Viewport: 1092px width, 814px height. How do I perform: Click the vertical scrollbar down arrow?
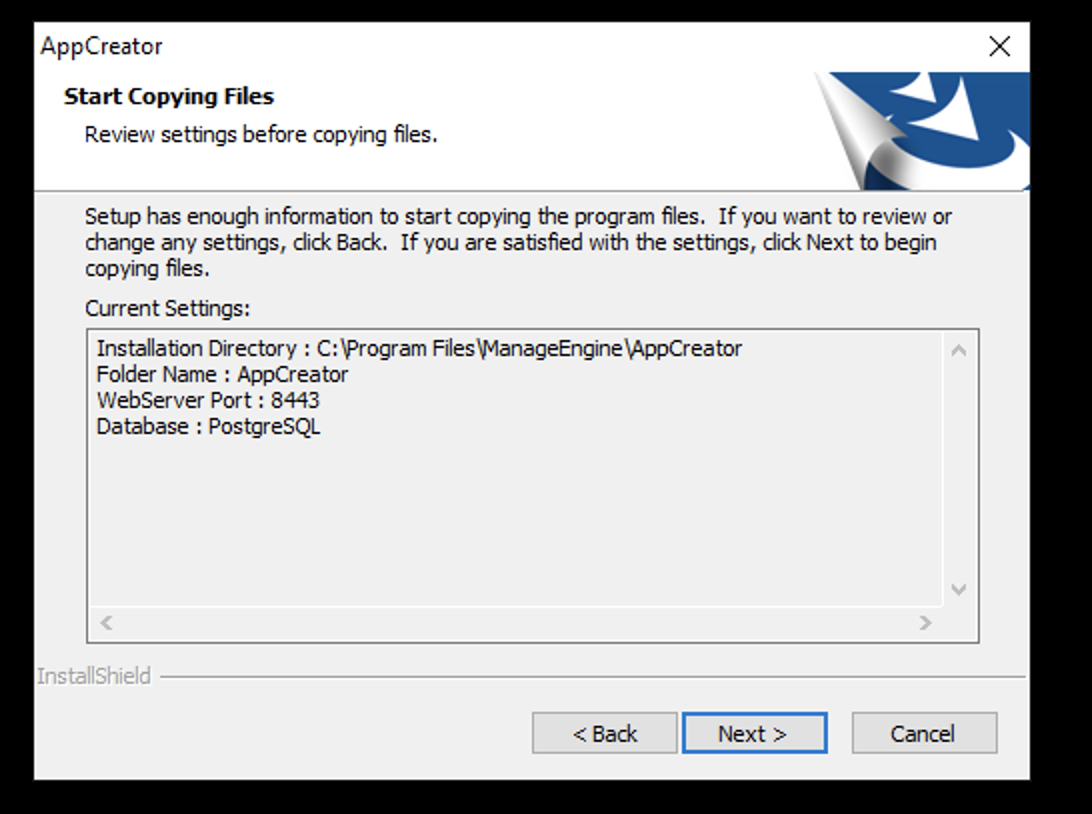958,589
